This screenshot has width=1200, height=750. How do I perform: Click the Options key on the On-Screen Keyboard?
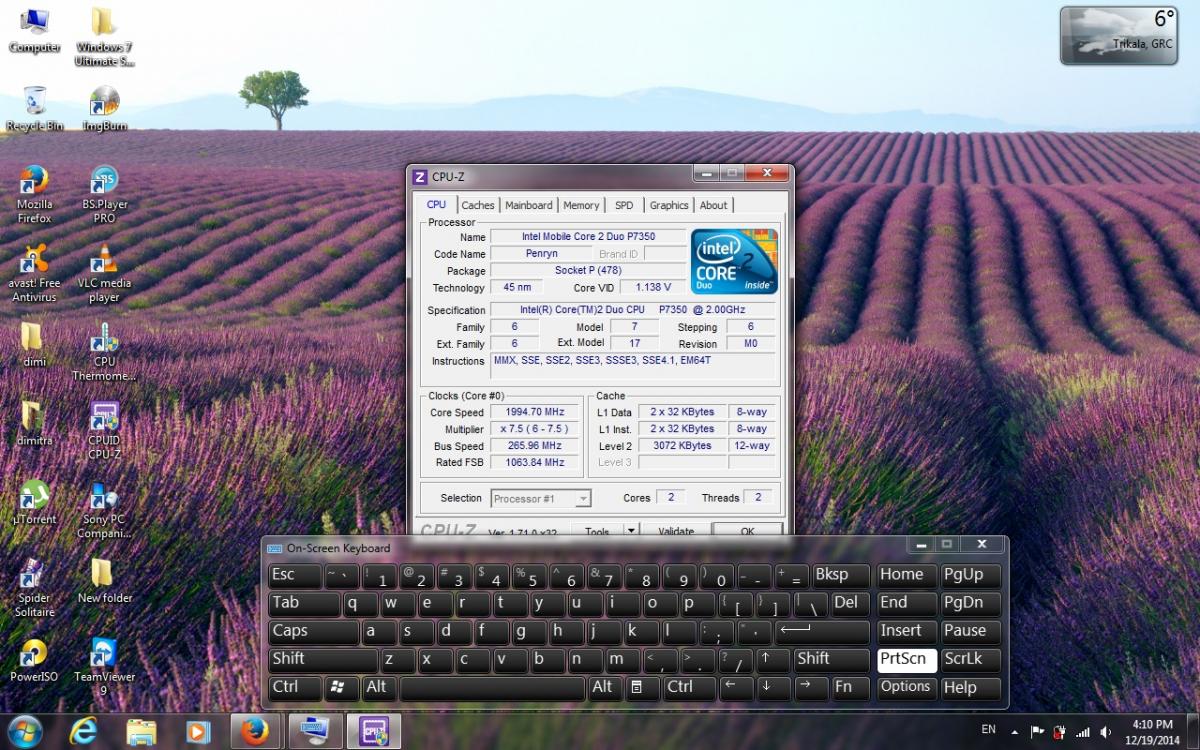[907, 687]
